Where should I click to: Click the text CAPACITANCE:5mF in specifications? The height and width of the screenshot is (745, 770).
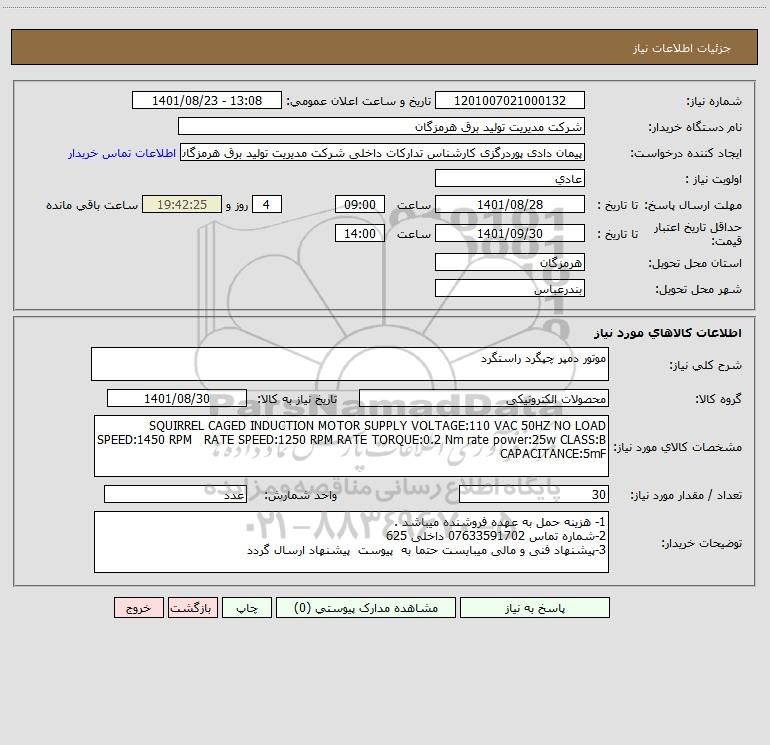(553, 454)
